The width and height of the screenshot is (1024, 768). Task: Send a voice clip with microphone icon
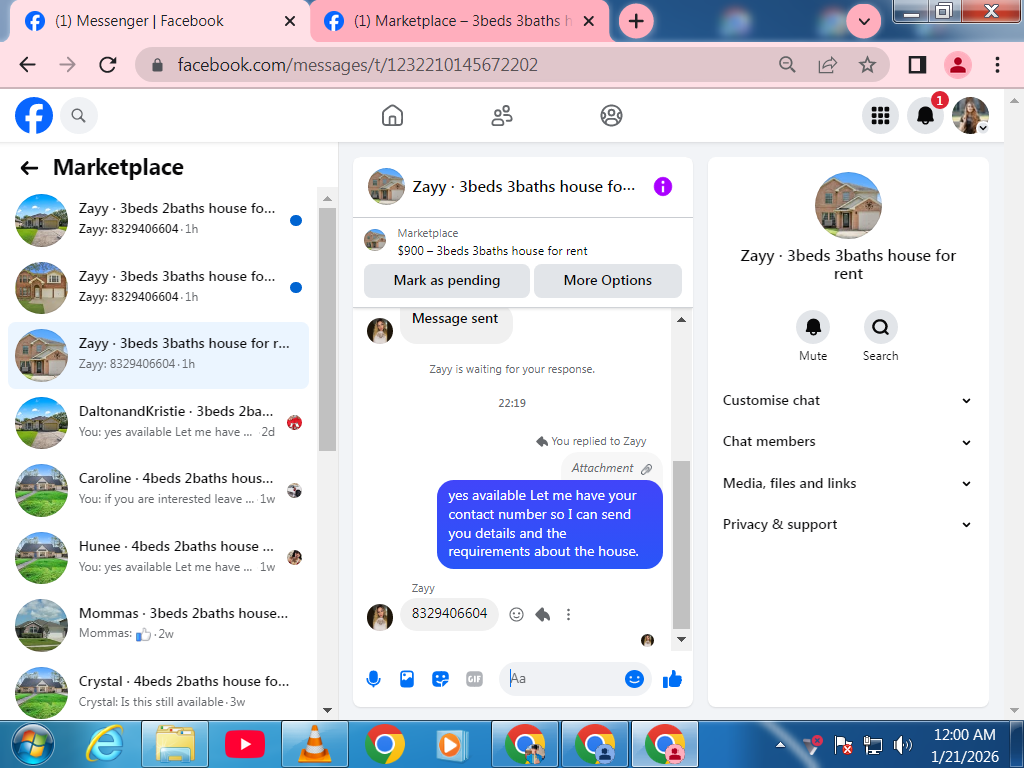click(374, 679)
